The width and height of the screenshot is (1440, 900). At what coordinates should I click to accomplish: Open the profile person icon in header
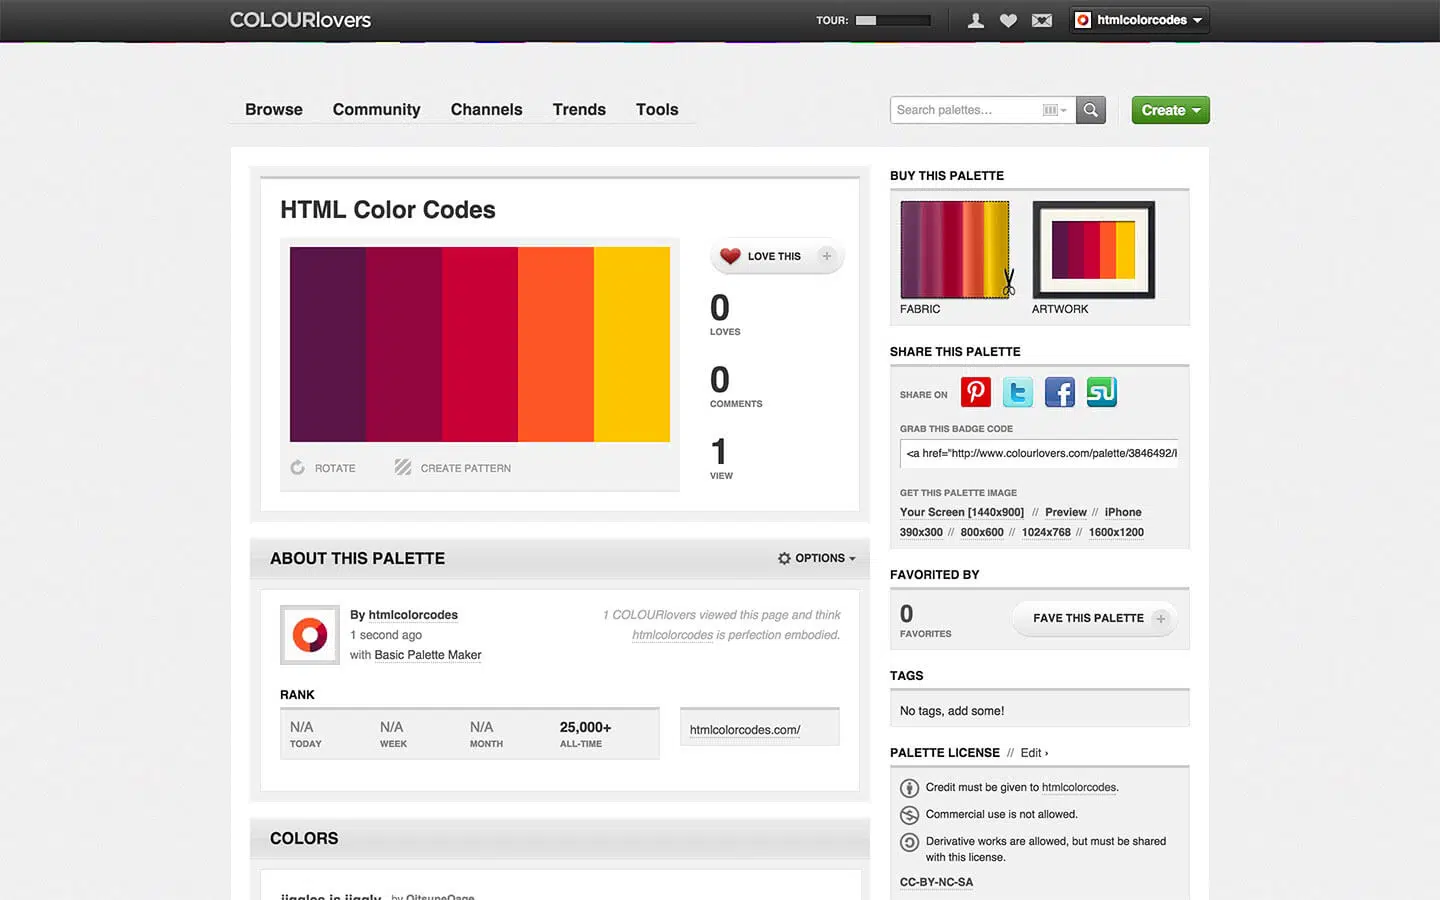[x=976, y=20]
